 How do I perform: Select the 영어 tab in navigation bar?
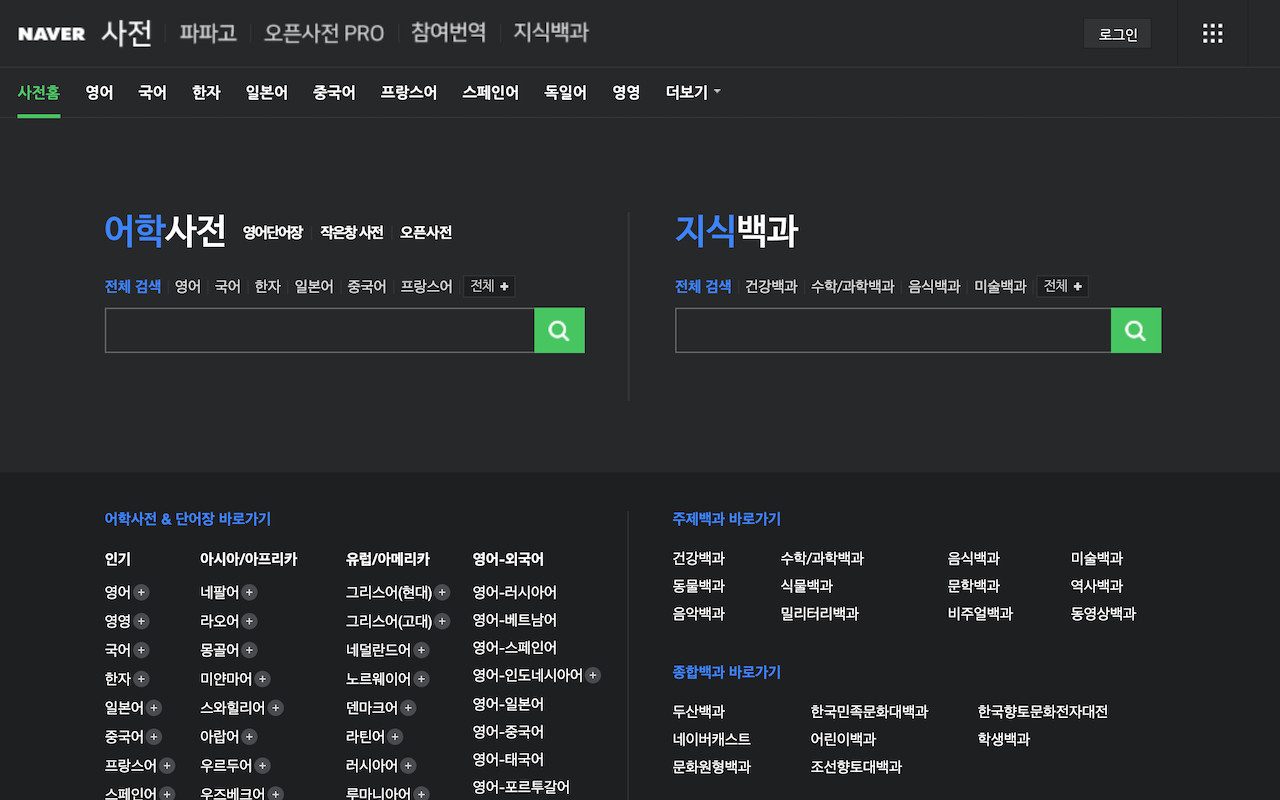coord(99,92)
